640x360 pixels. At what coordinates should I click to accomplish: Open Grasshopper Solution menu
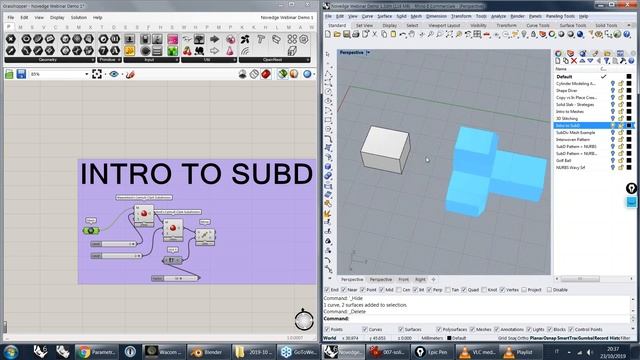[79, 18]
